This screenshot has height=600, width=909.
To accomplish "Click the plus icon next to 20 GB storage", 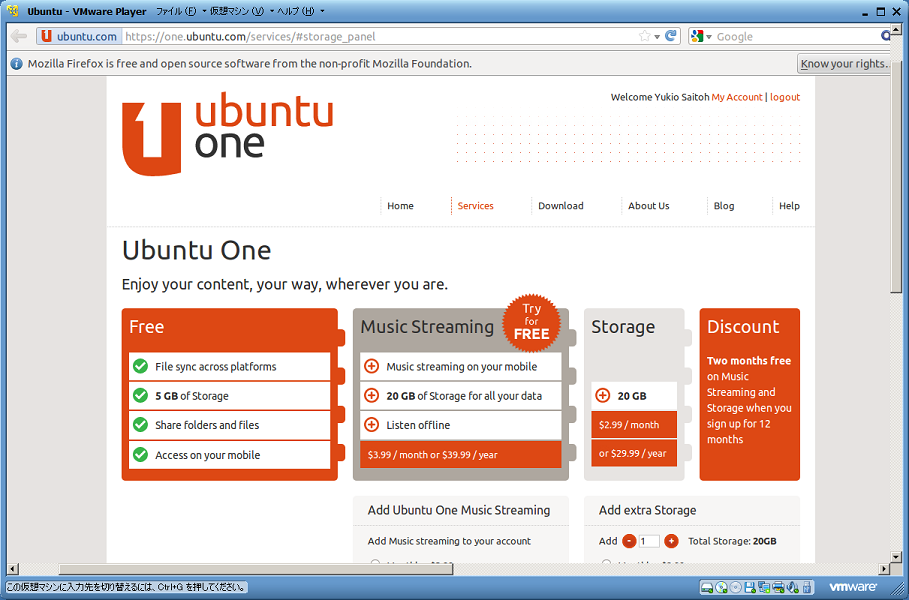I will (603, 396).
